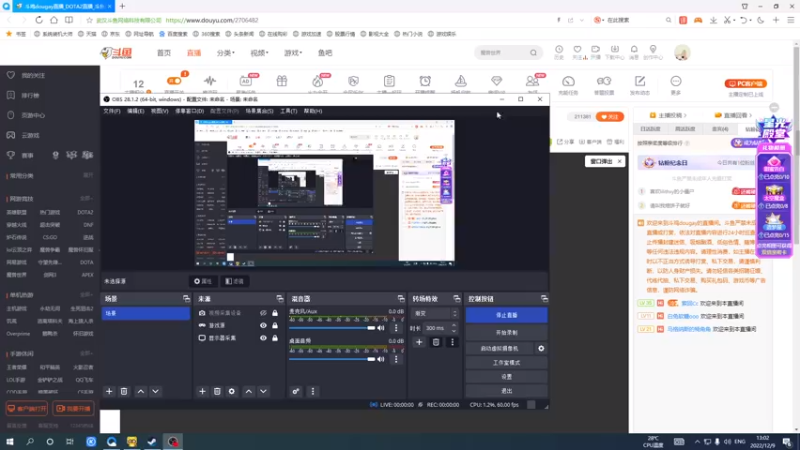Open Steam from the taskbar
The height and width of the screenshot is (450, 800).
(152, 441)
